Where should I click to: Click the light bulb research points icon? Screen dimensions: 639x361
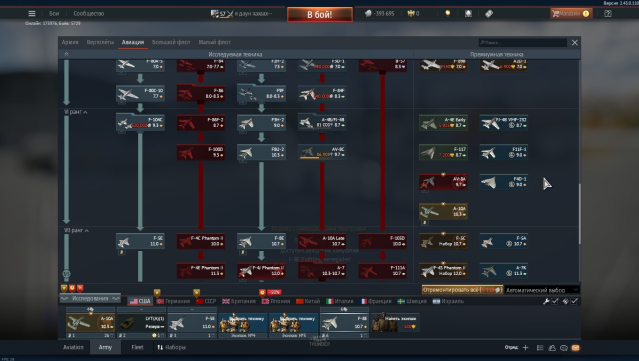pyautogui.click(x=447, y=13)
